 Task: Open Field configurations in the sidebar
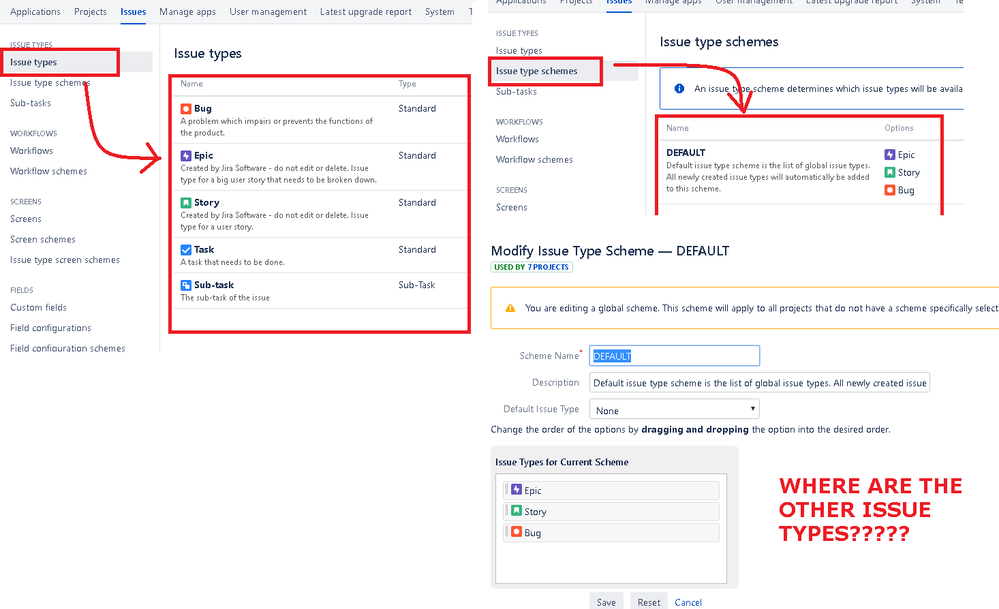[x=50, y=327]
